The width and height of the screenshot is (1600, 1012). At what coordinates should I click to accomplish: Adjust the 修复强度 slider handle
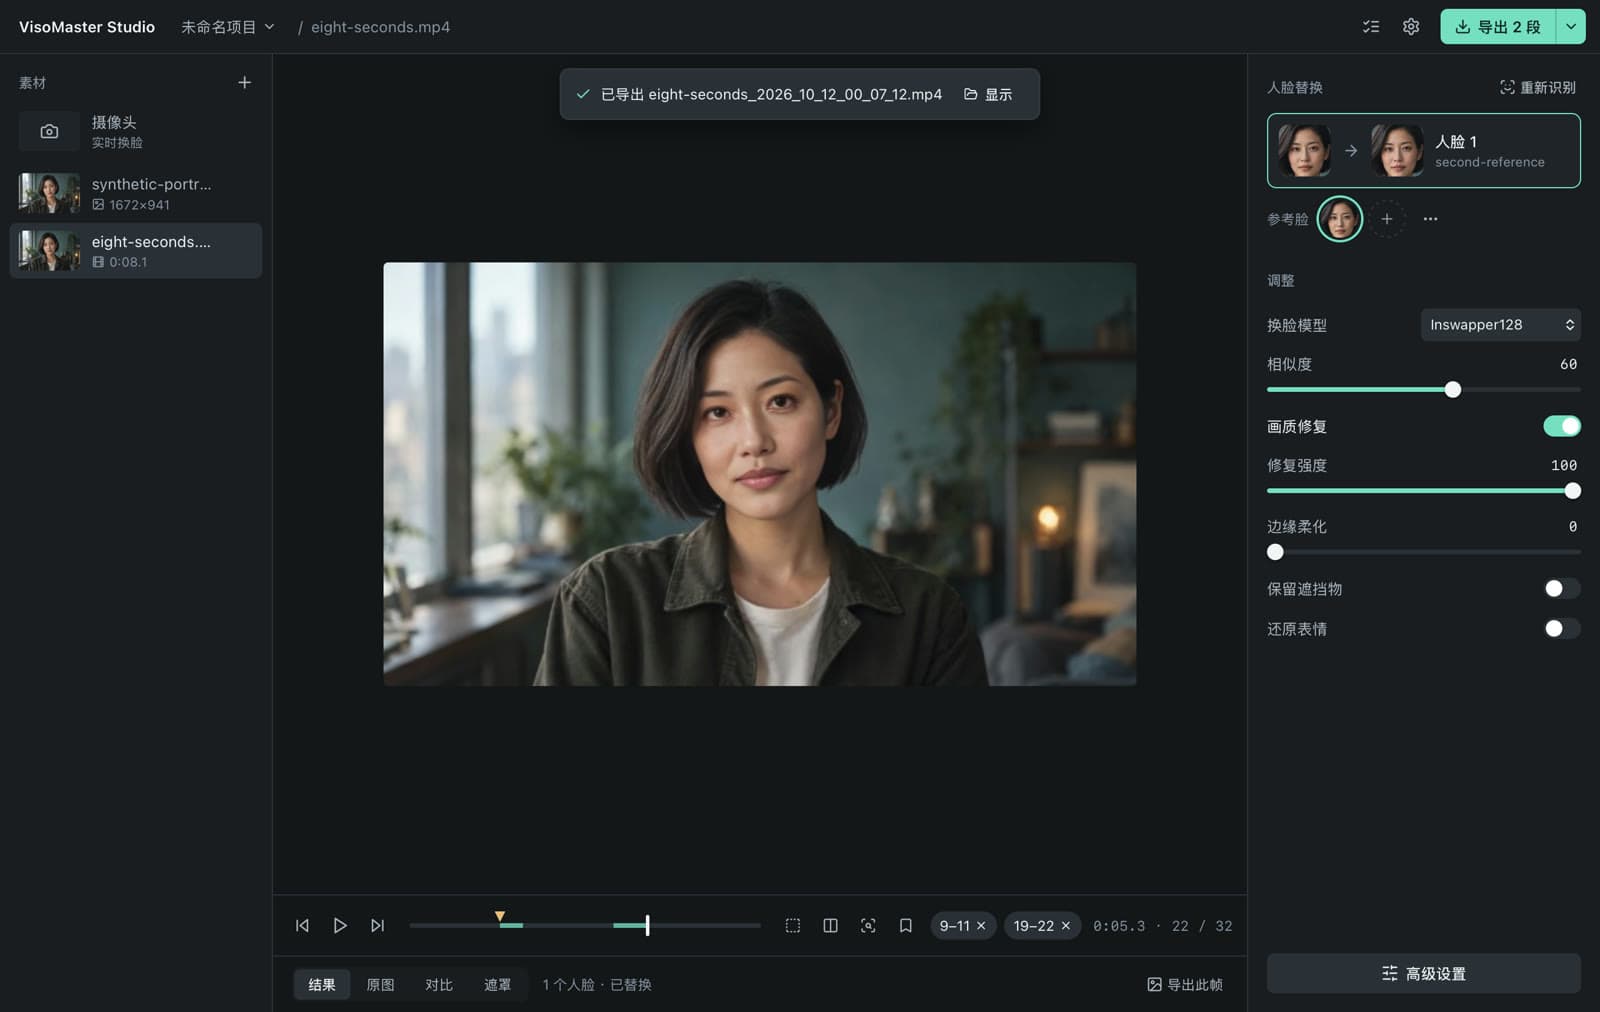[1573, 491]
